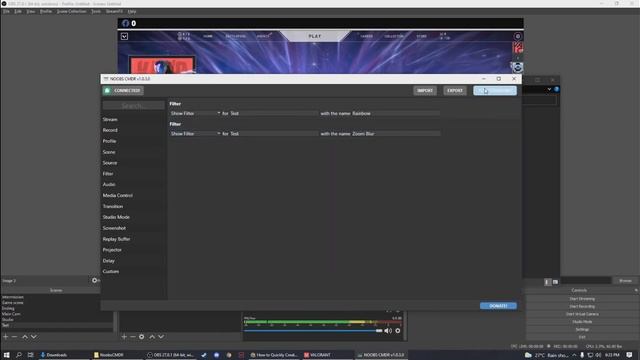Click add source plus icon in OBS
This screenshot has height=360, width=640.
pos(124,337)
